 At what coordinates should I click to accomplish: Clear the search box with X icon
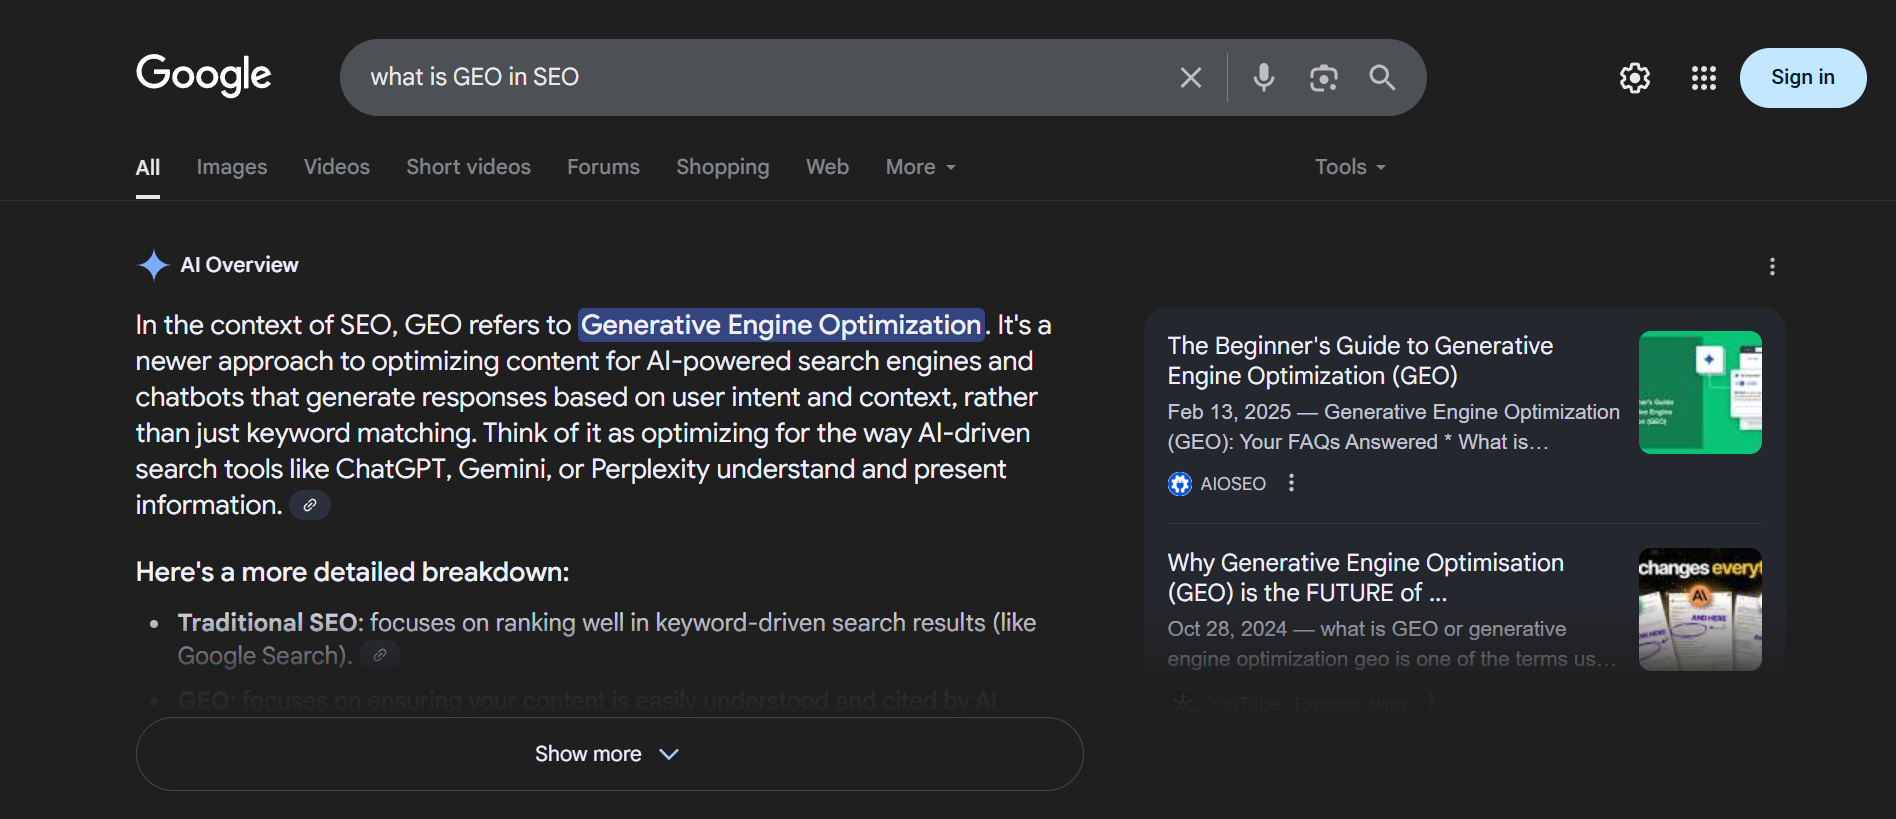pyautogui.click(x=1190, y=77)
